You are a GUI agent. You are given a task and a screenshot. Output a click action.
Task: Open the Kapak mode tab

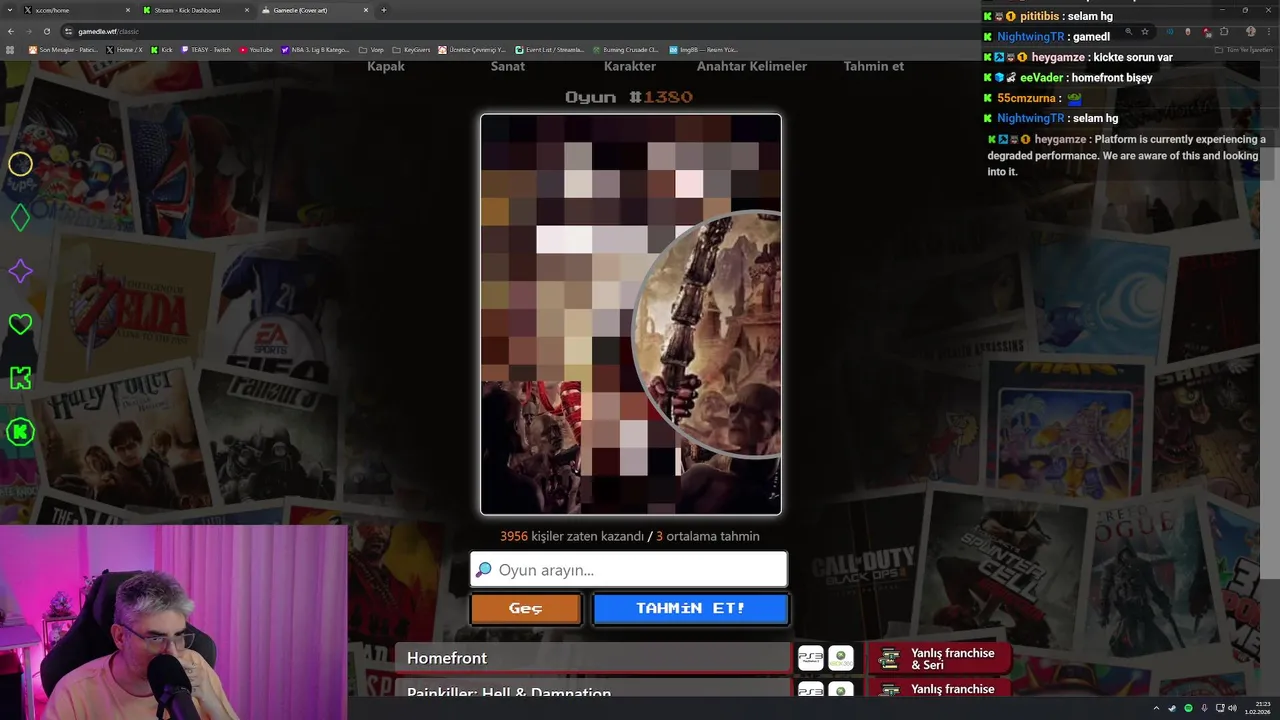[x=386, y=66]
